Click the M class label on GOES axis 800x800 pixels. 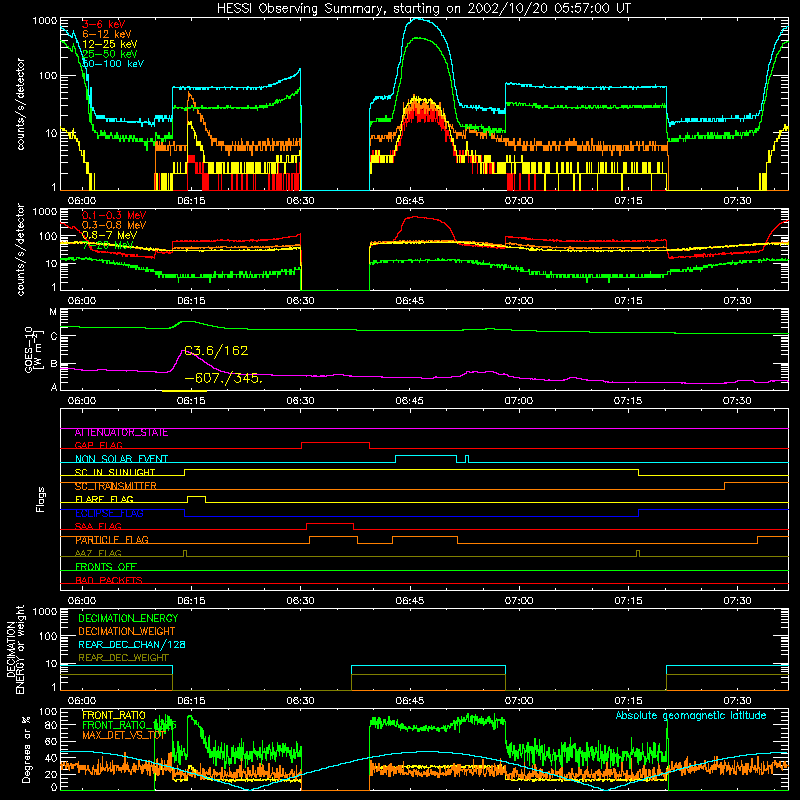click(x=53, y=312)
